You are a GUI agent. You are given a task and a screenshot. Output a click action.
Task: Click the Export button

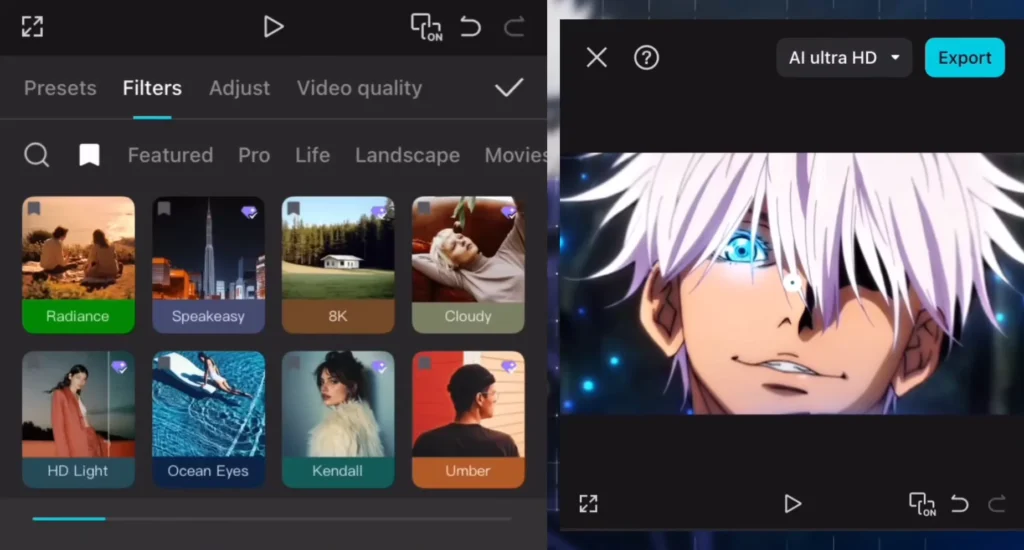(x=965, y=57)
